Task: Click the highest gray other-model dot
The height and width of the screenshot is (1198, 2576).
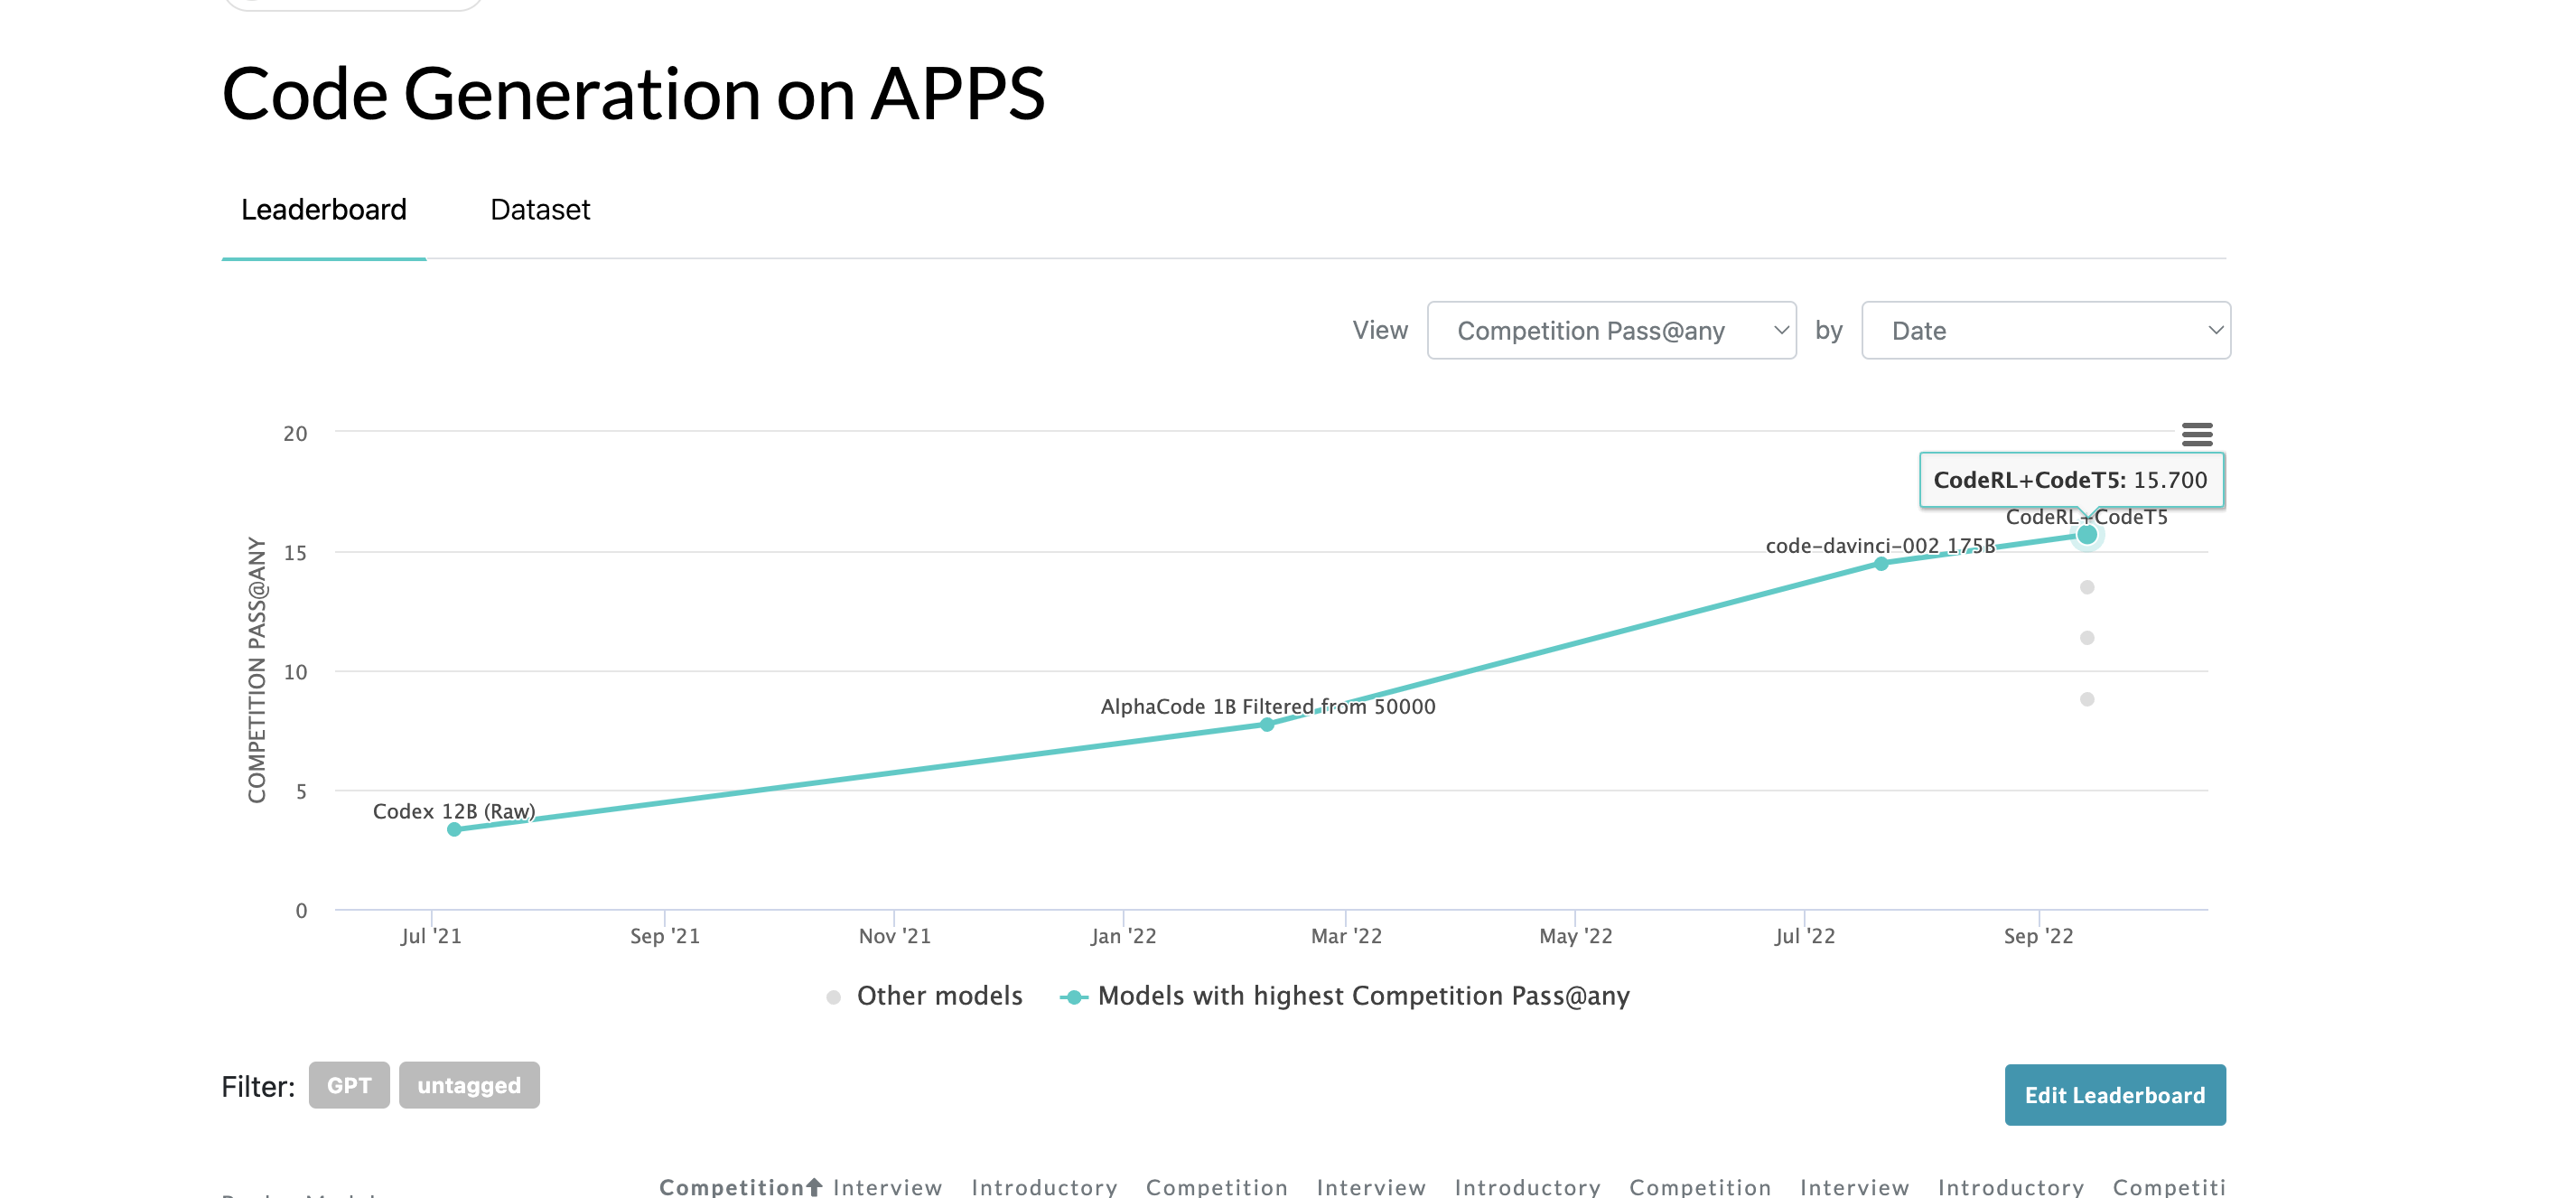Action: pyautogui.click(x=2087, y=588)
